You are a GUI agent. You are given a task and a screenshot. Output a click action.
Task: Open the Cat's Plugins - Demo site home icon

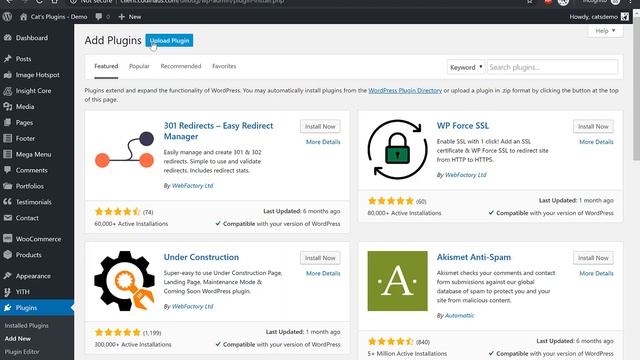click(x=23, y=17)
